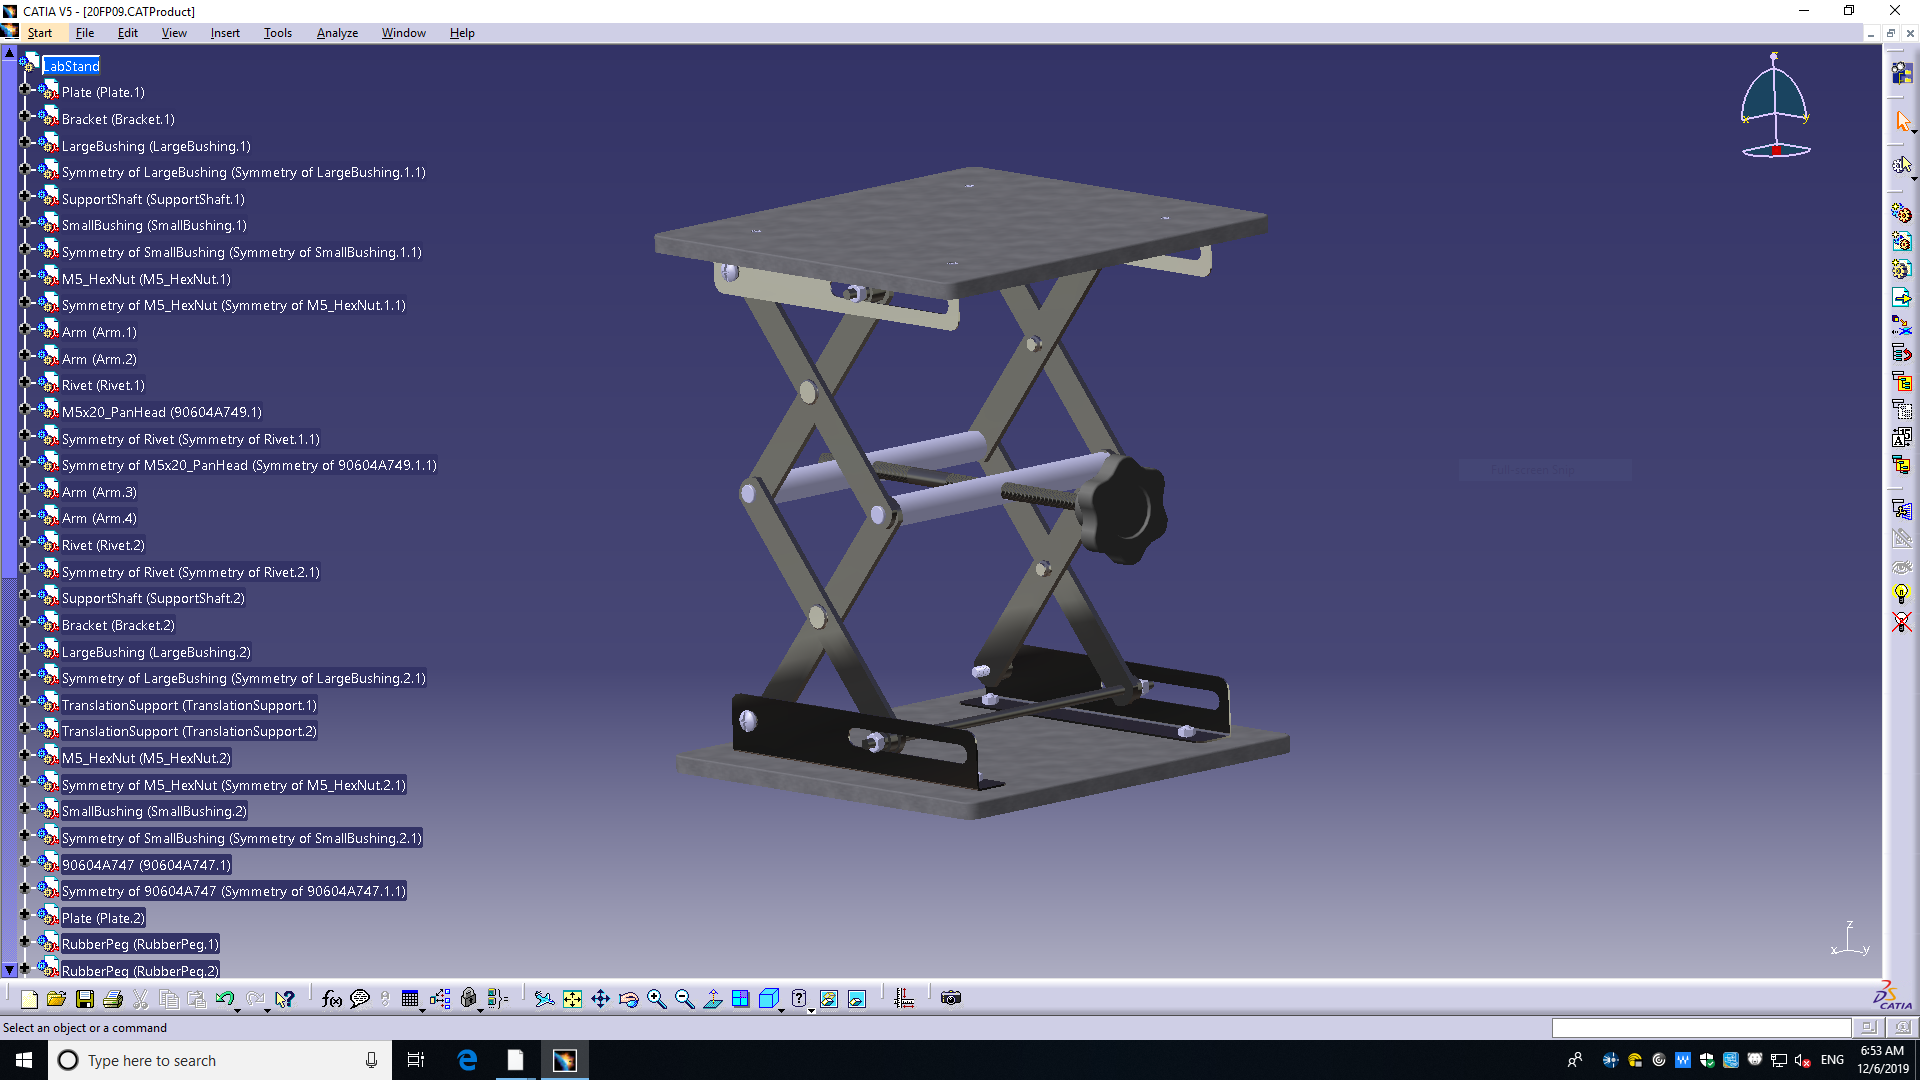Open the Isometric View dropdown arrow
The height and width of the screenshot is (1080, 1920).
(x=782, y=1010)
